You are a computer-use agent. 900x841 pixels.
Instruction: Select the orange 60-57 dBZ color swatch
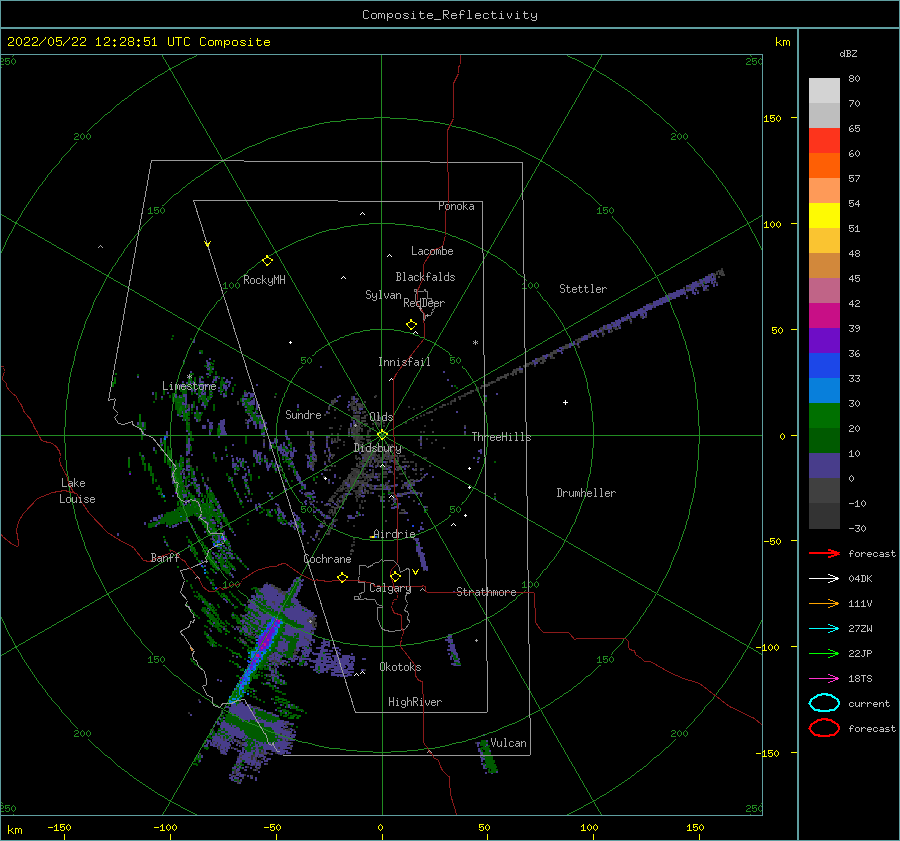click(824, 165)
